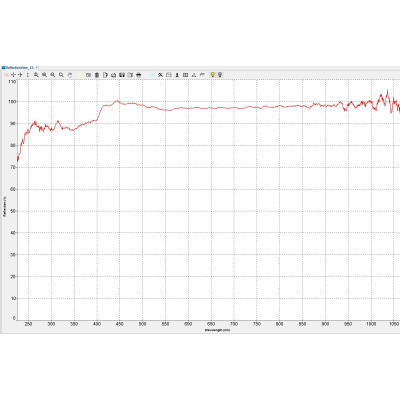Click the blank page document icon
This screenshot has width=400, height=400.
105,75
